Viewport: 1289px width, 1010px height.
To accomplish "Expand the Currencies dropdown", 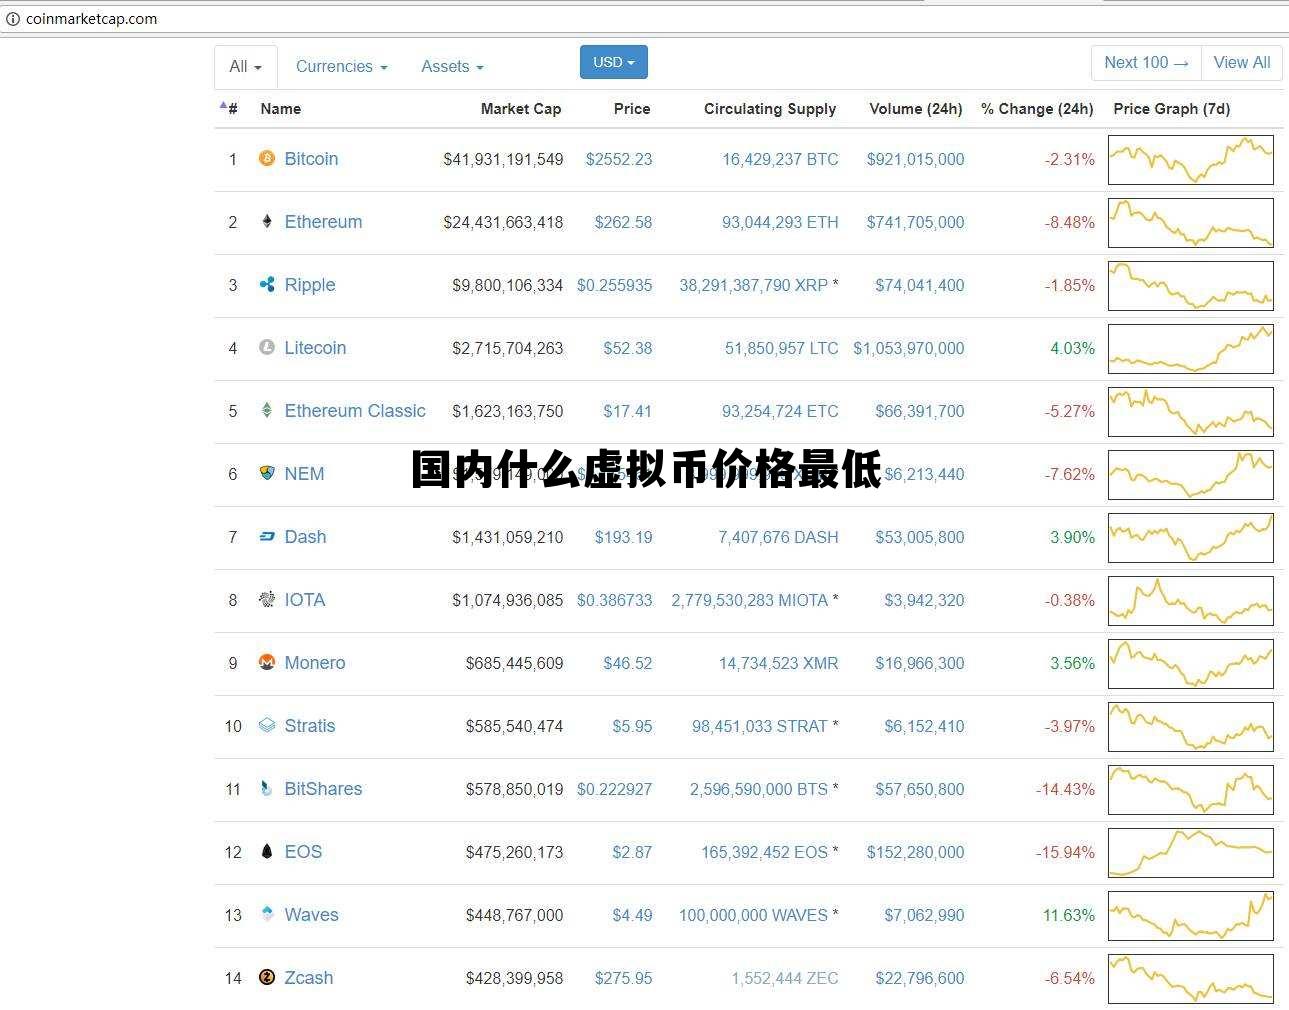I will click(341, 66).
